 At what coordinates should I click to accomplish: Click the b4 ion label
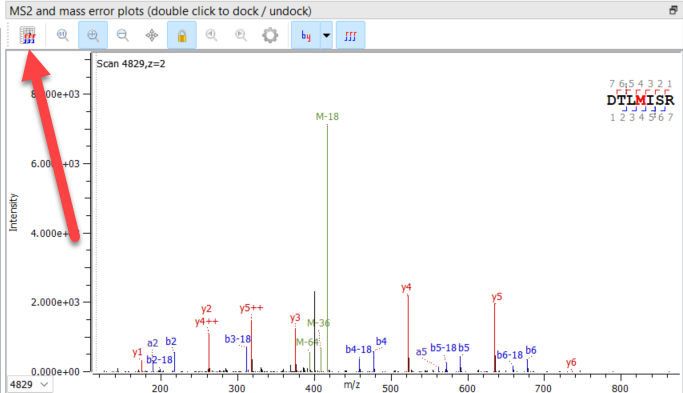381,341
